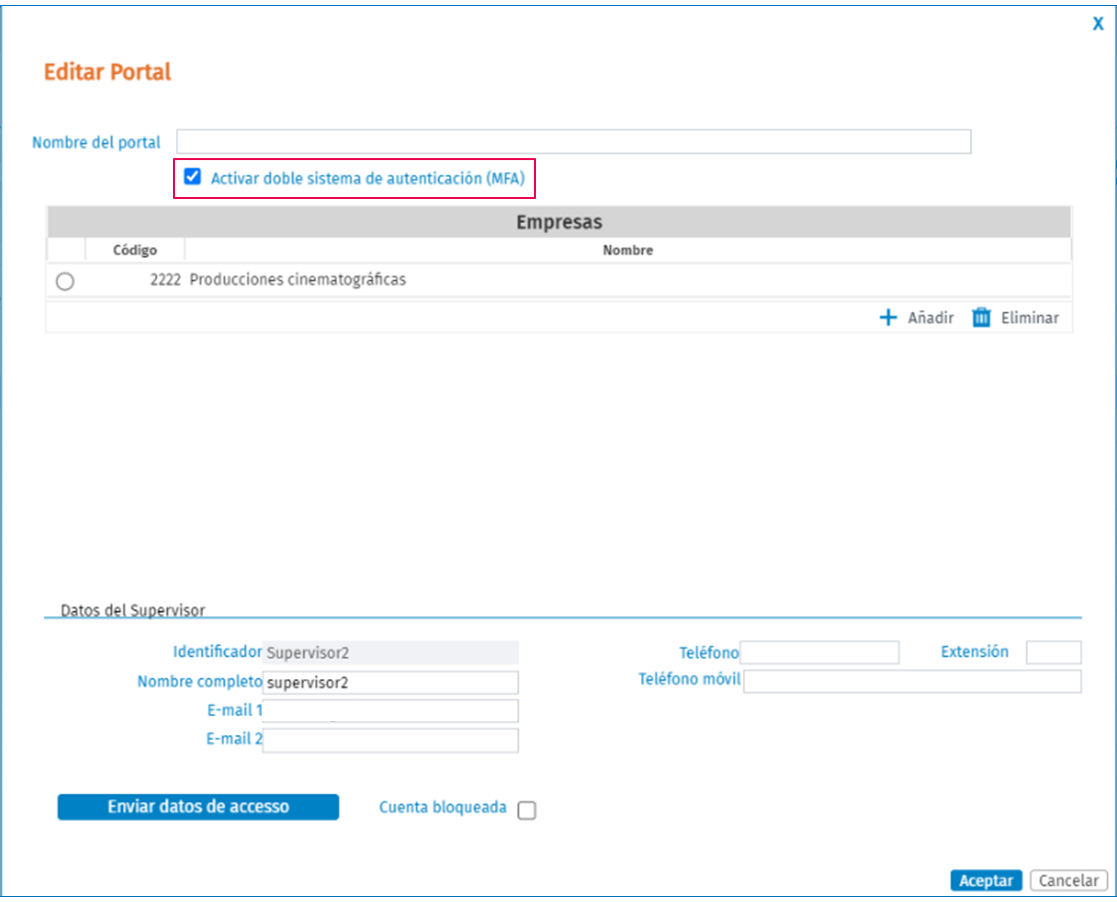Image resolution: width=1117 pixels, height=902 pixels.
Task: Select the Producciones cinematográficas row name
Action: (x=298, y=279)
